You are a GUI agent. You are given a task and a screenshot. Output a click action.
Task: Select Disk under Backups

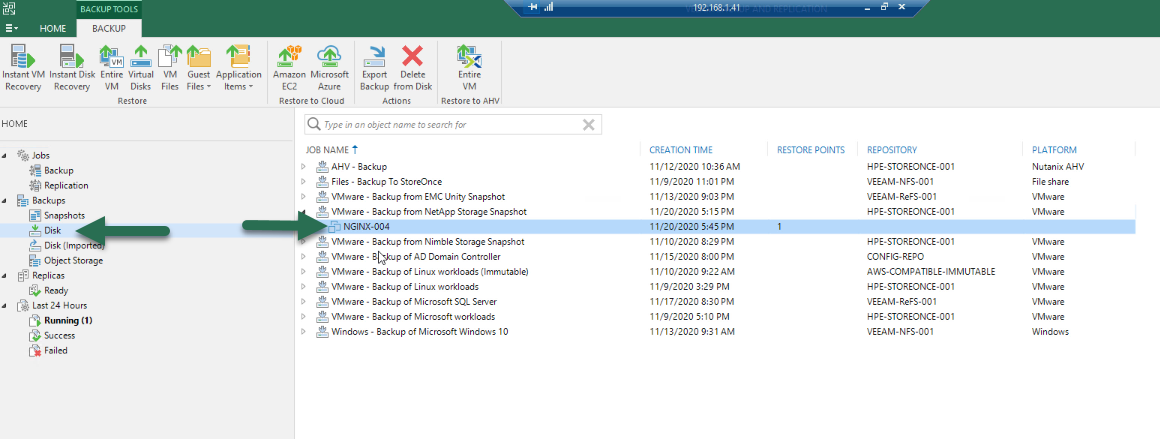52,230
